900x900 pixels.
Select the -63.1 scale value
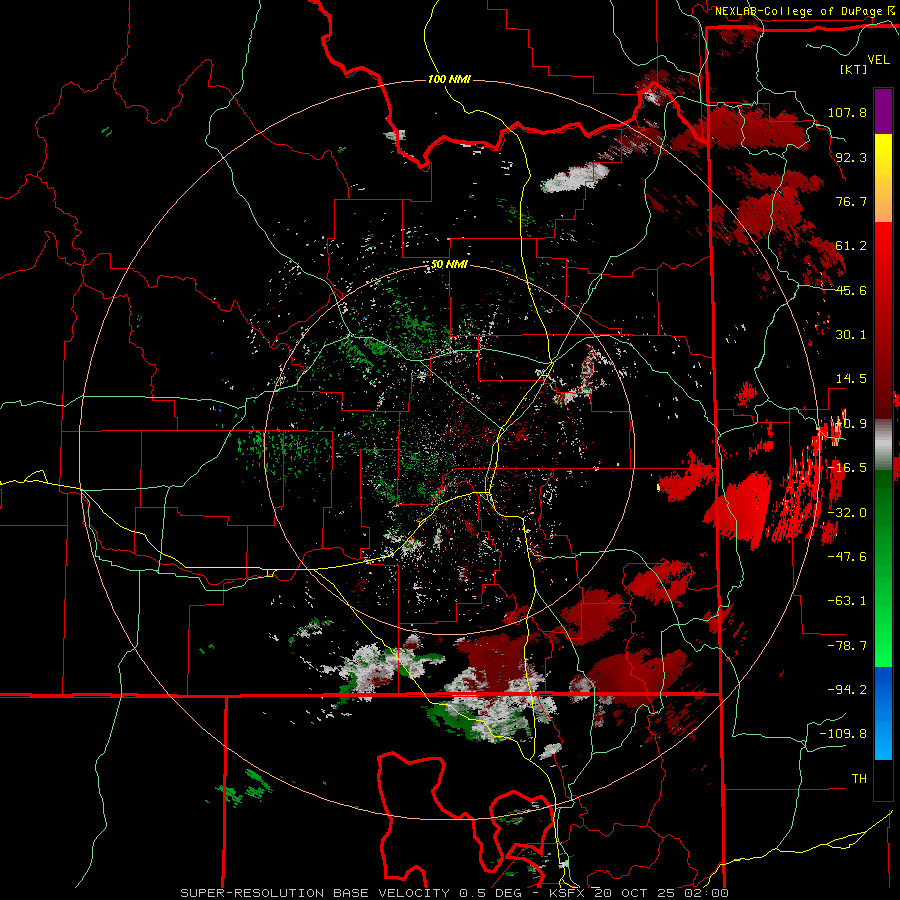tap(847, 601)
